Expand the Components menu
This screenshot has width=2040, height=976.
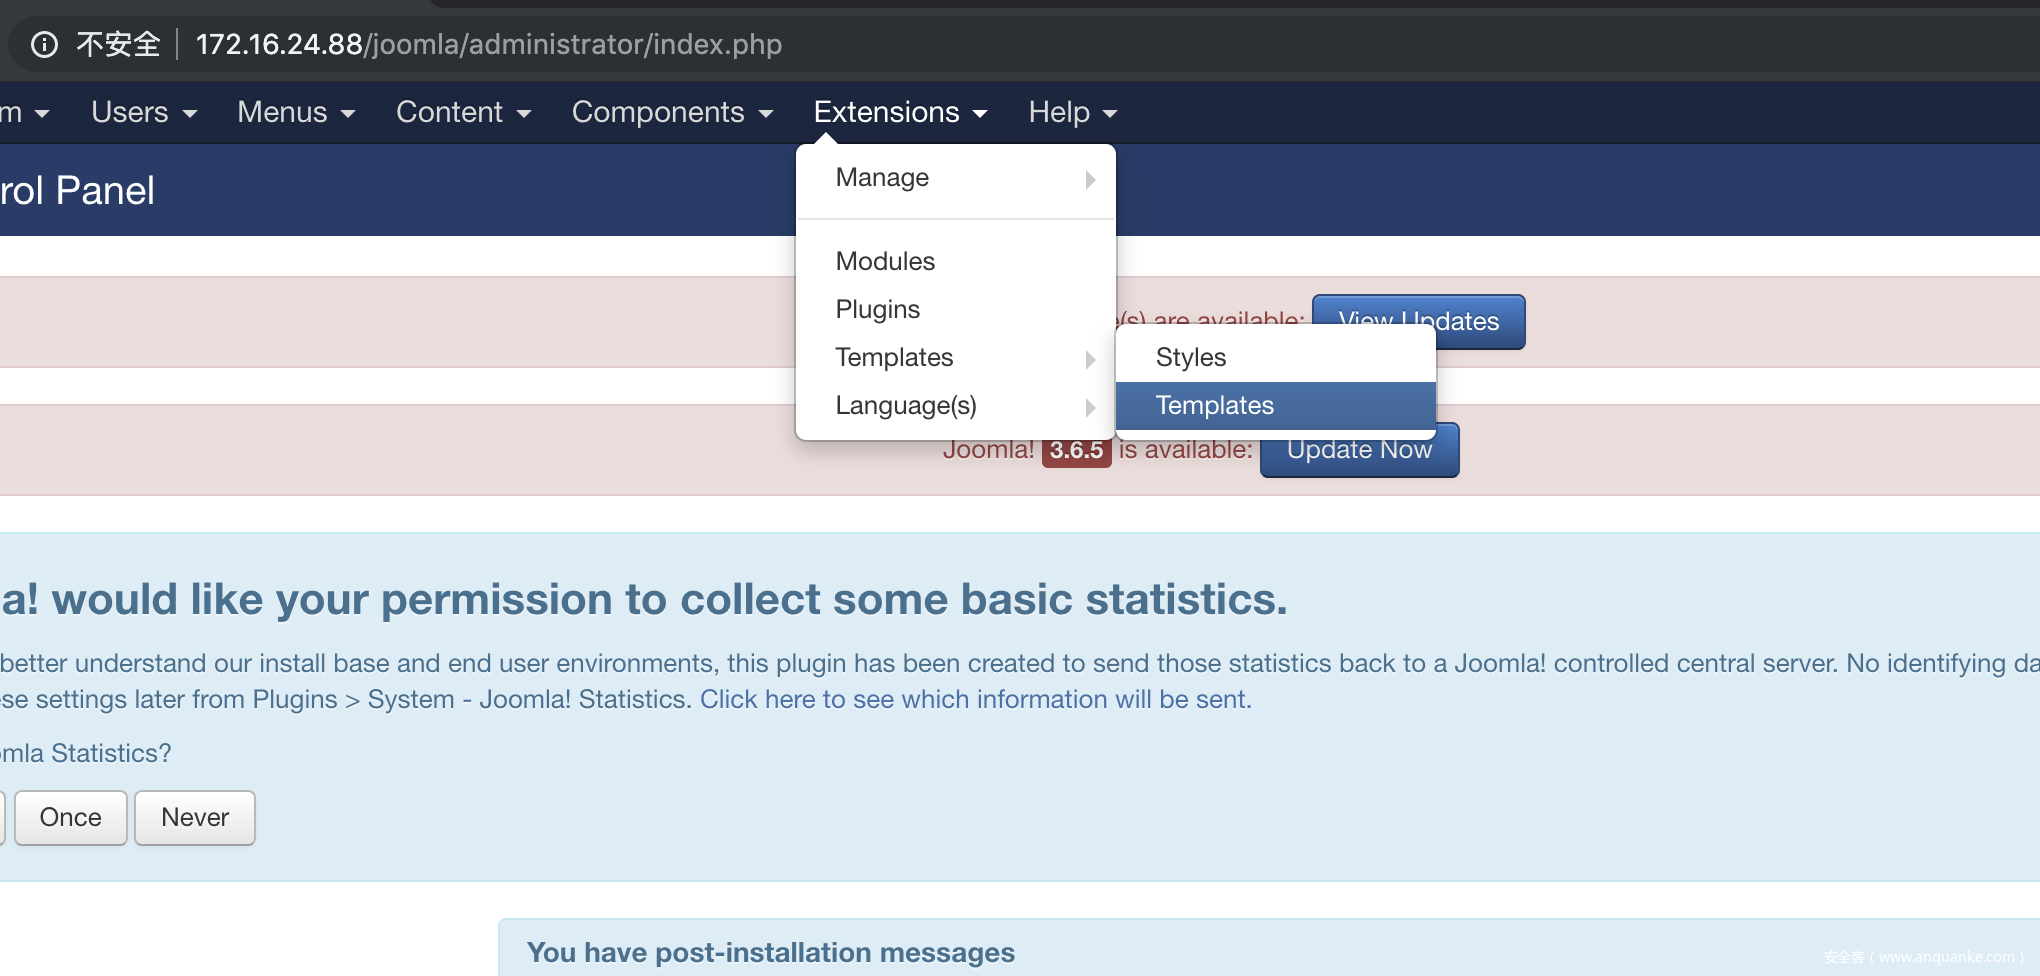[x=672, y=112]
